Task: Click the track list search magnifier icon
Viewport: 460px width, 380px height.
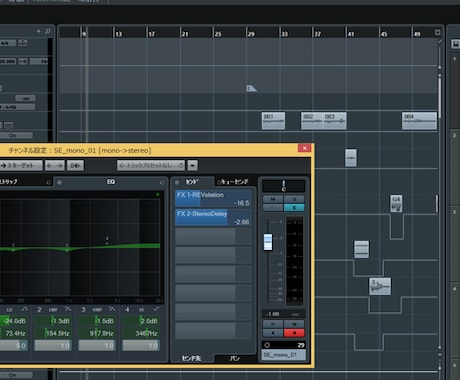Action: pyautogui.click(x=48, y=31)
